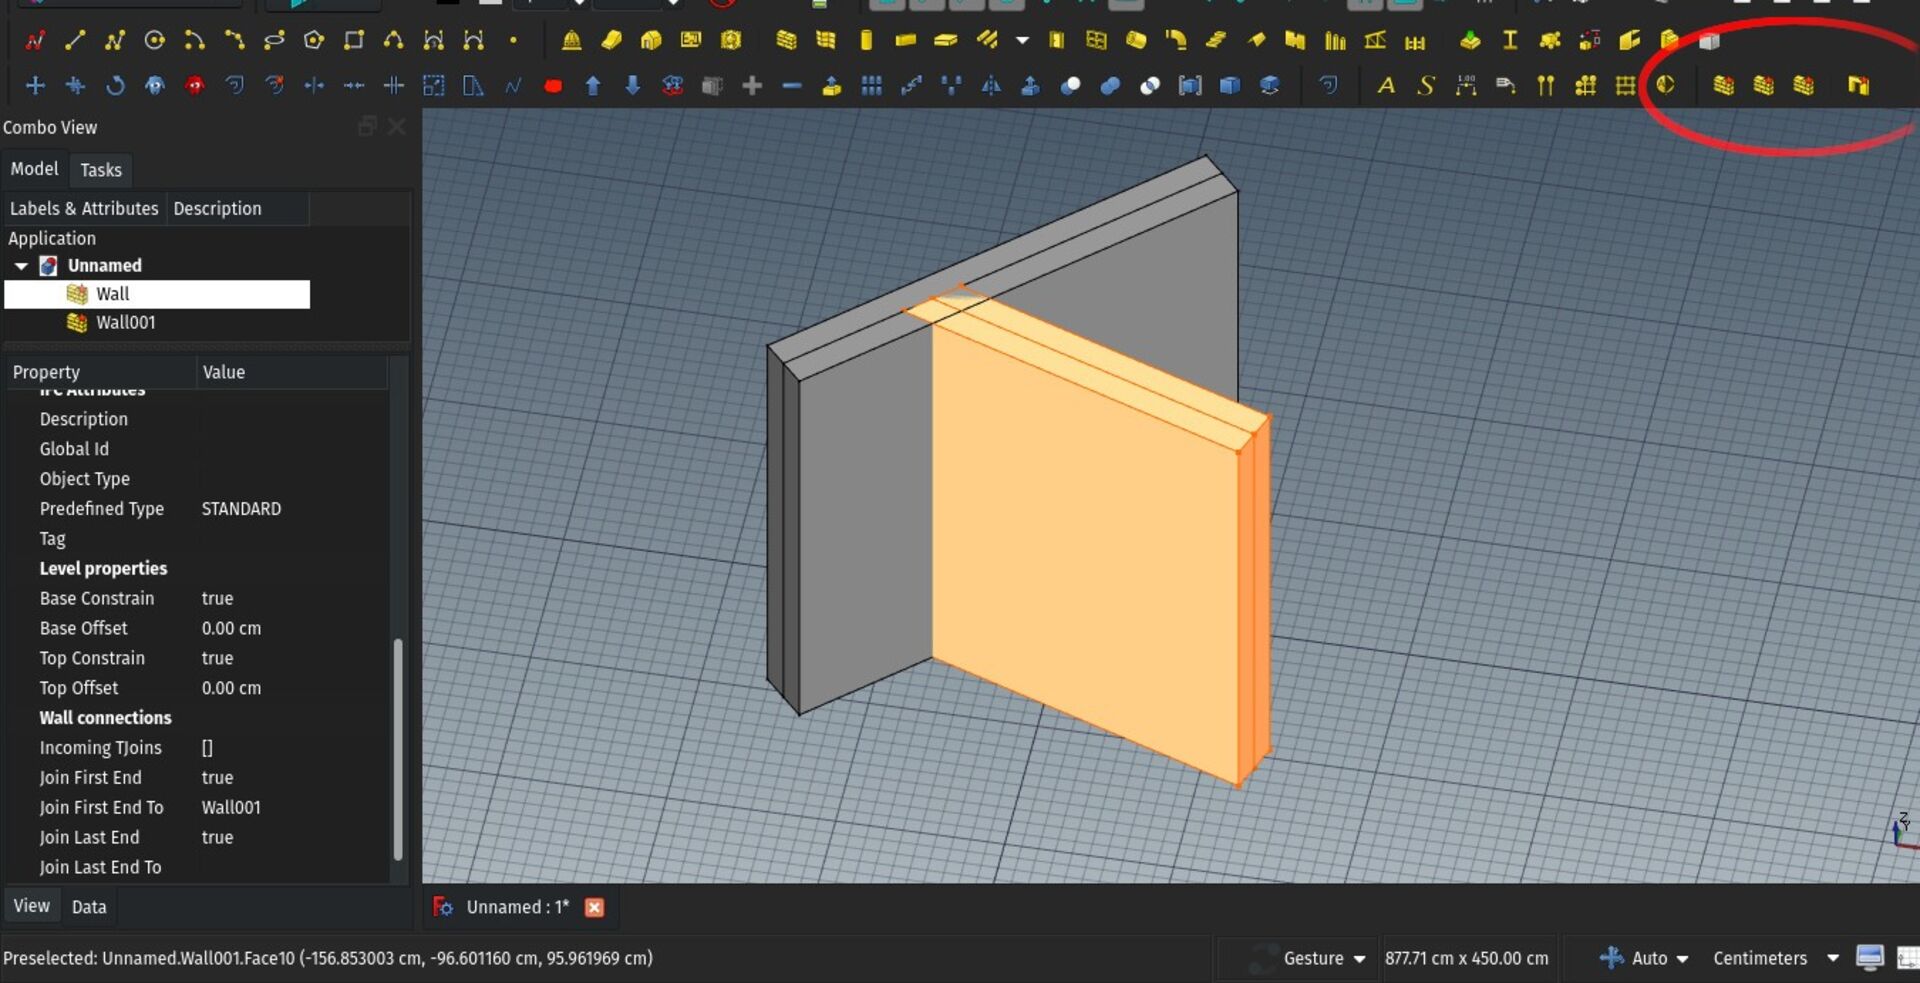Image resolution: width=1920 pixels, height=983 pixels.
Task: Select the Draft Rectangle tool
Action: [x=354, y=41]
